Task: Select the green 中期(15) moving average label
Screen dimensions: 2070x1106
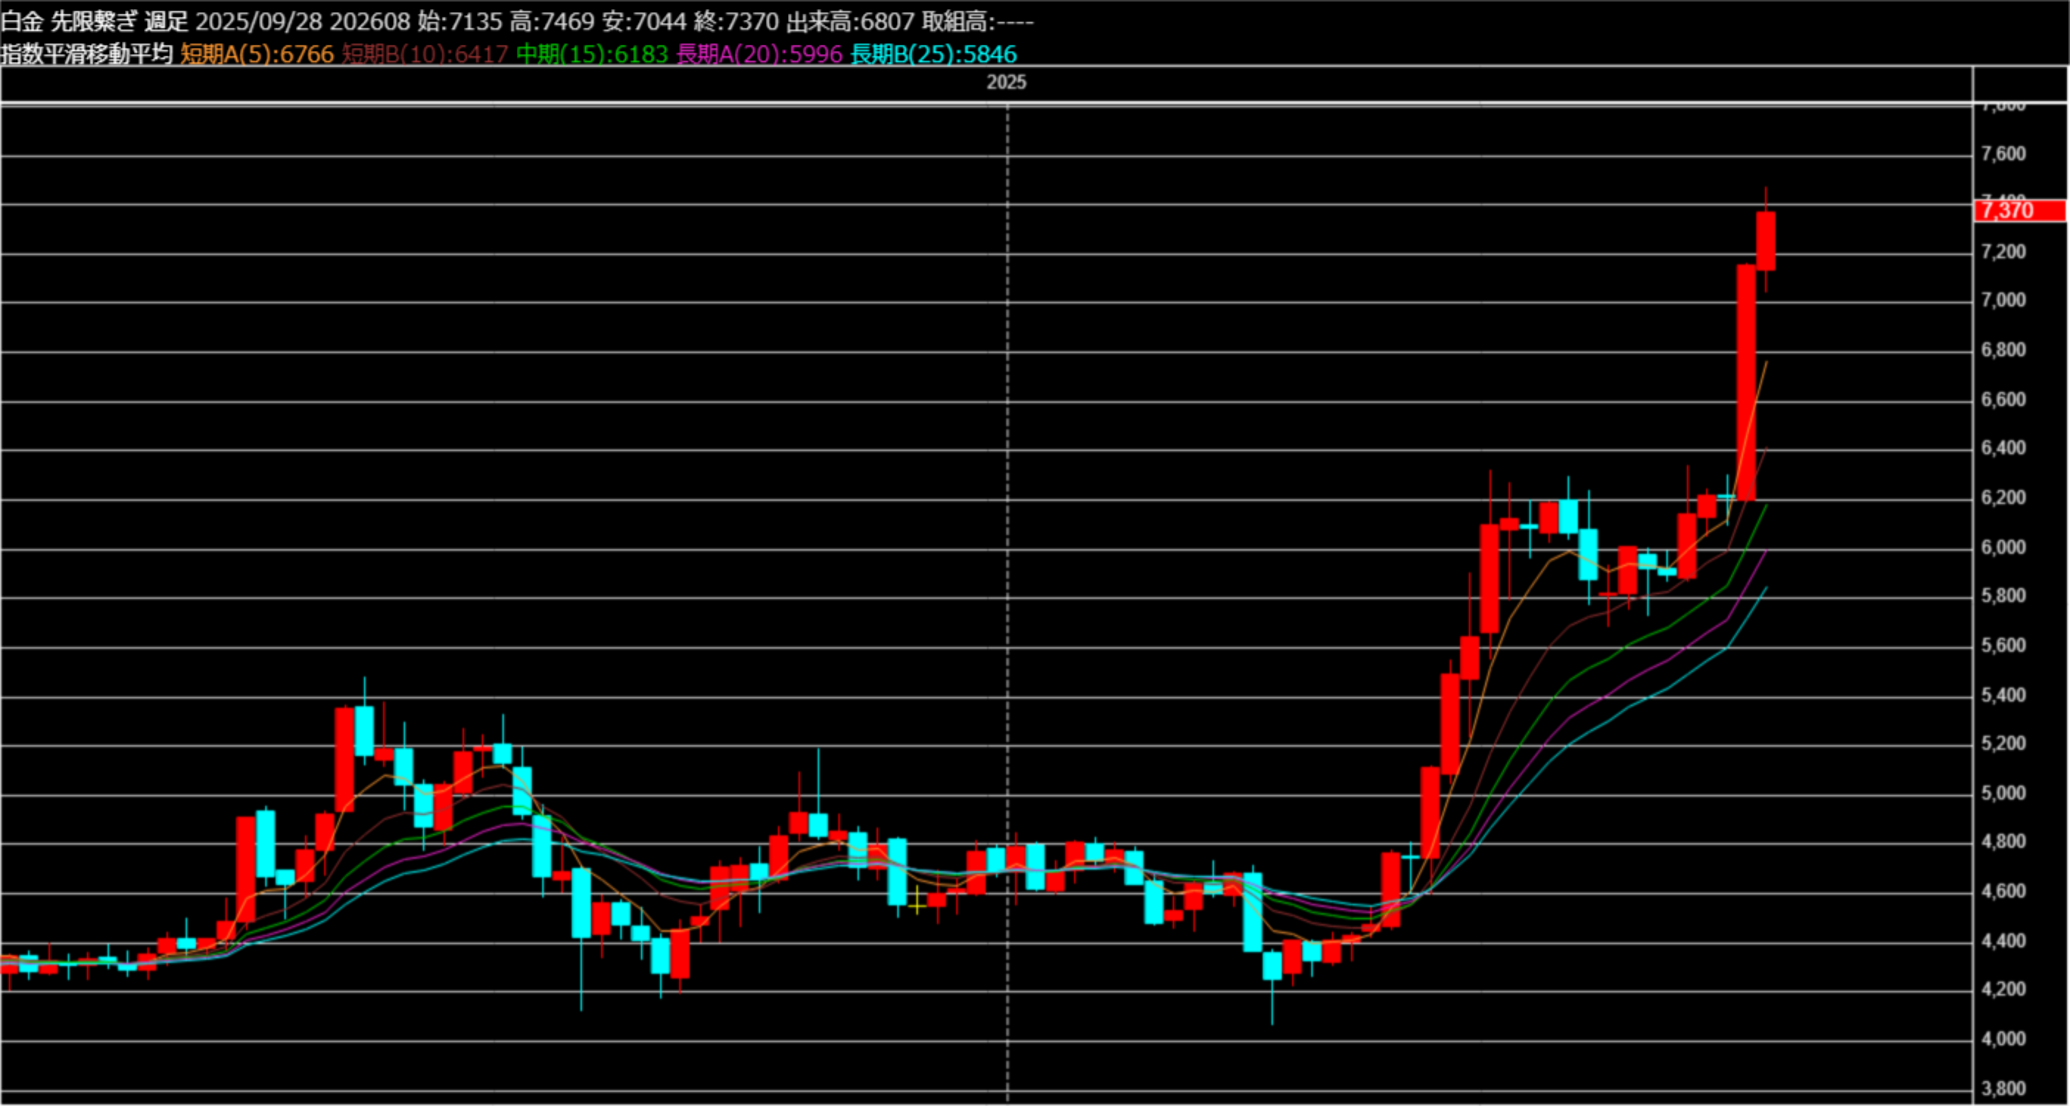Action: pos(592,54)
